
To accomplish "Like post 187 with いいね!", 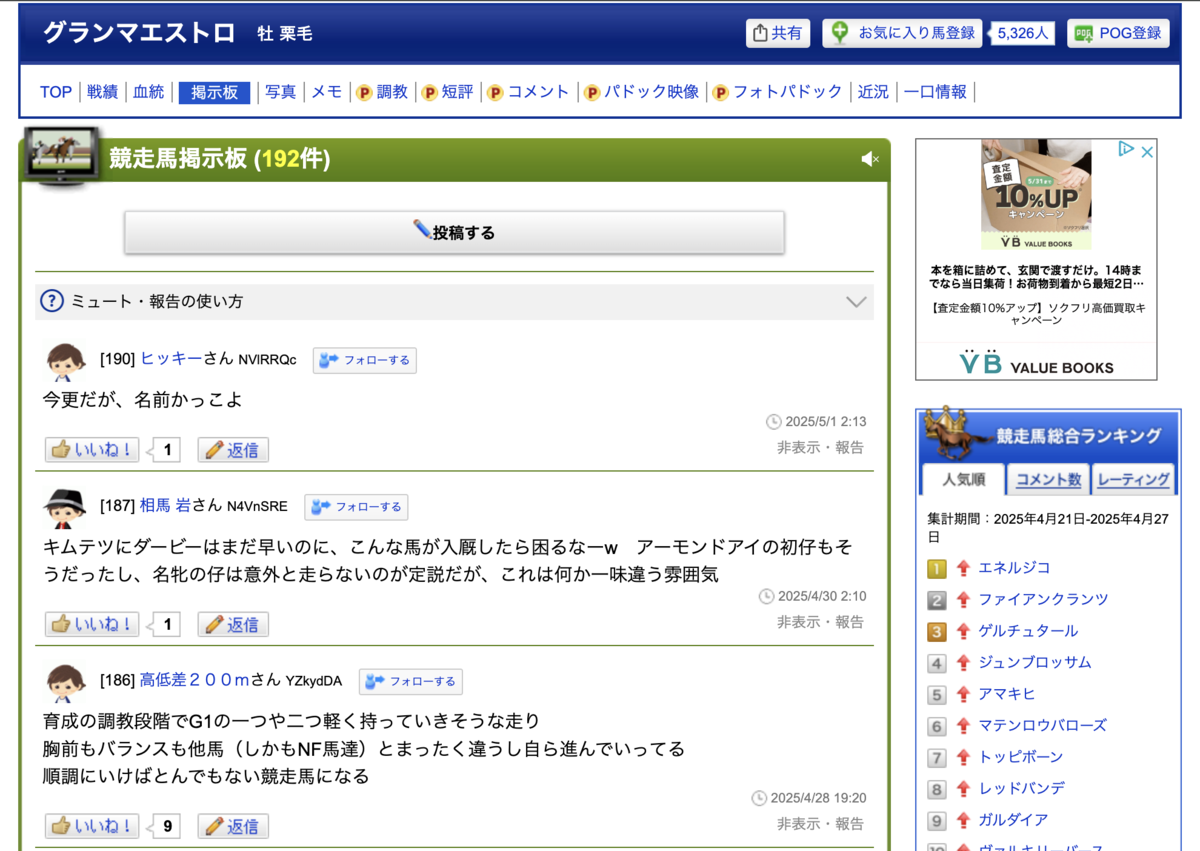I will click(x=92, y=624).
